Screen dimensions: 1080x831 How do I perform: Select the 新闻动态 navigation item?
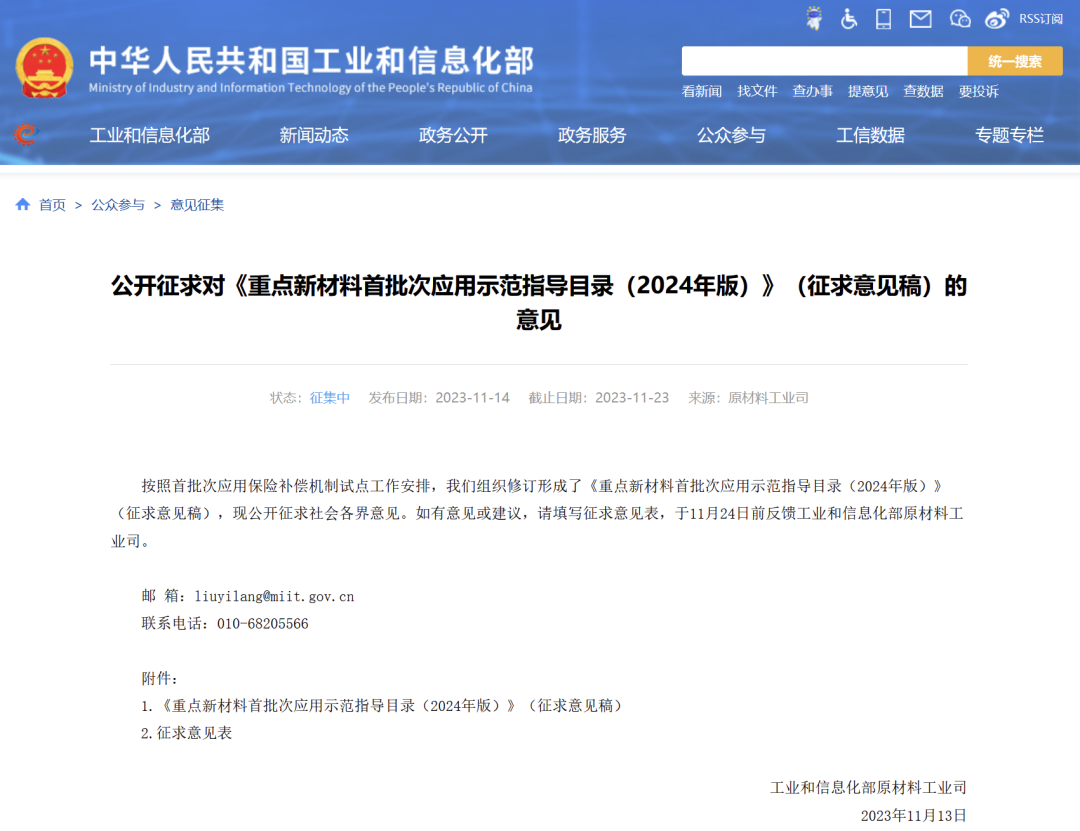(314, 135)
